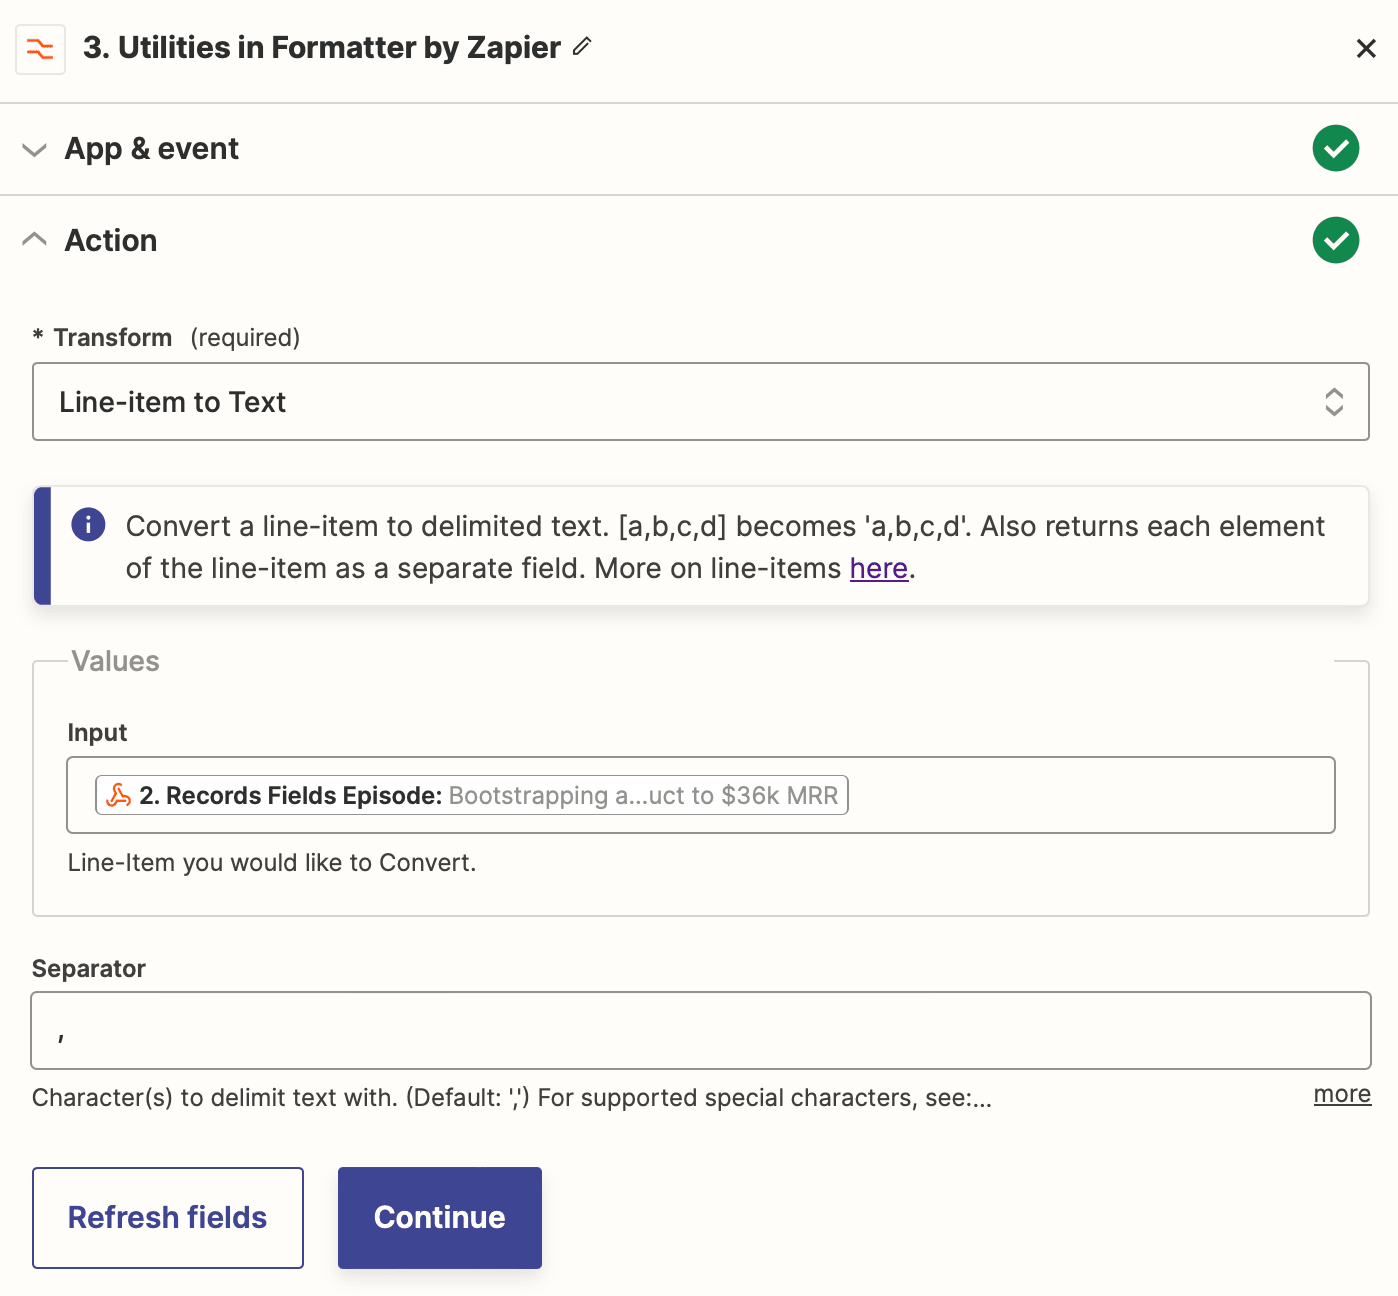The width and height of the screenshot is (1398, 1296).
Task: Select 'Line-item to Text' in the Transform box
Action: [172, 402]
